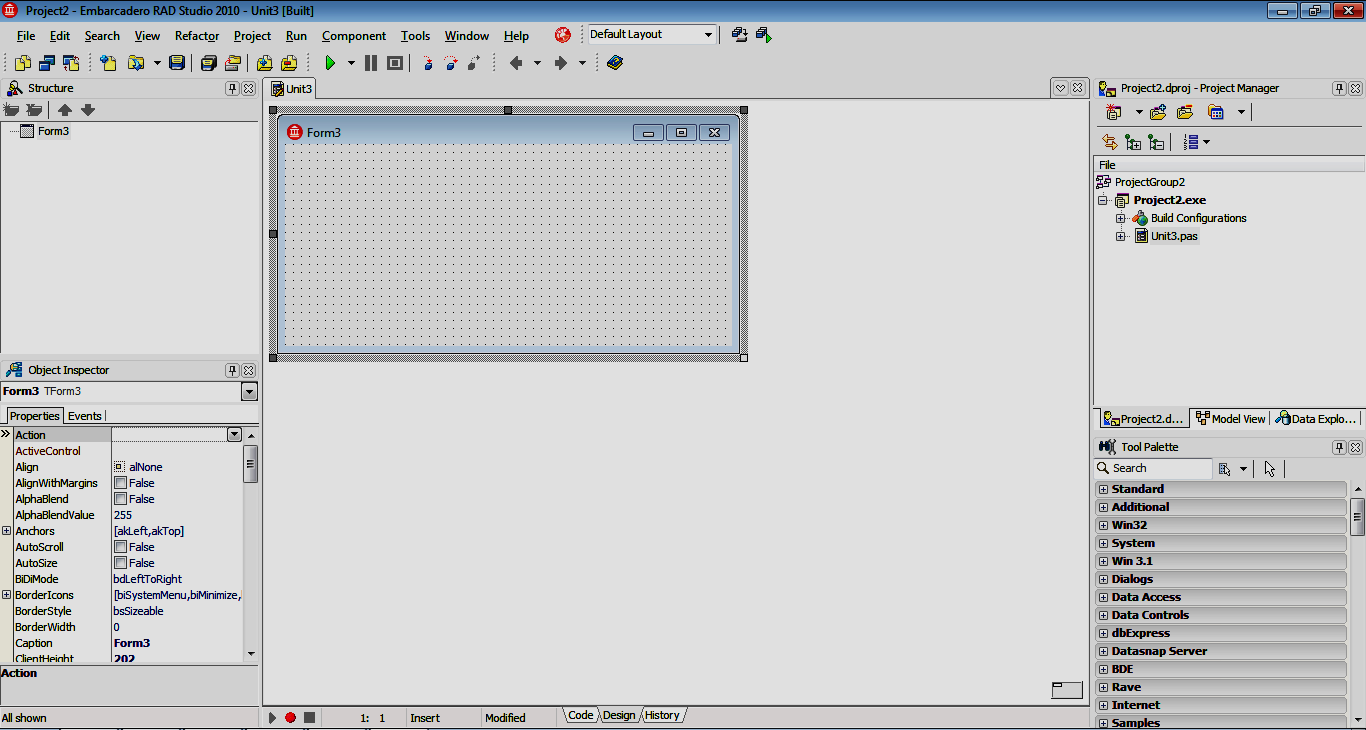
Task: Open the Default Layout dropdown
Action: (709, 35)
